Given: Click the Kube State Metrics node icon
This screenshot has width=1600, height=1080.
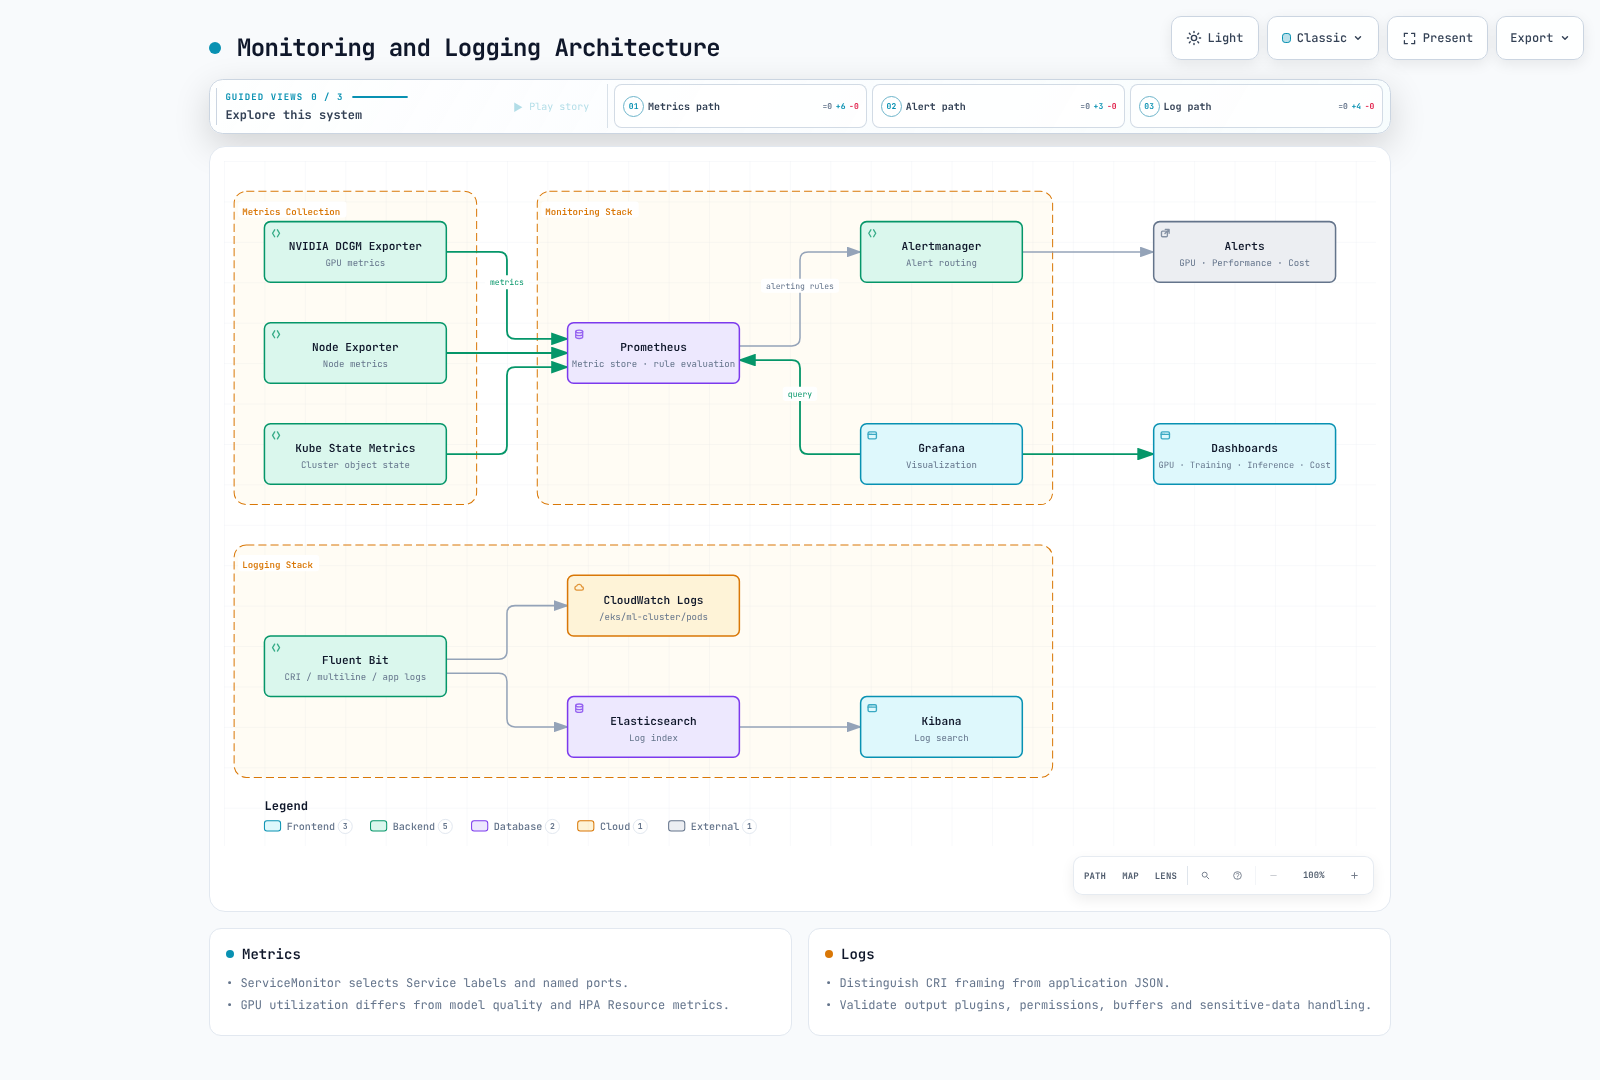Looking at the screenshot, I should pos(276,435).
